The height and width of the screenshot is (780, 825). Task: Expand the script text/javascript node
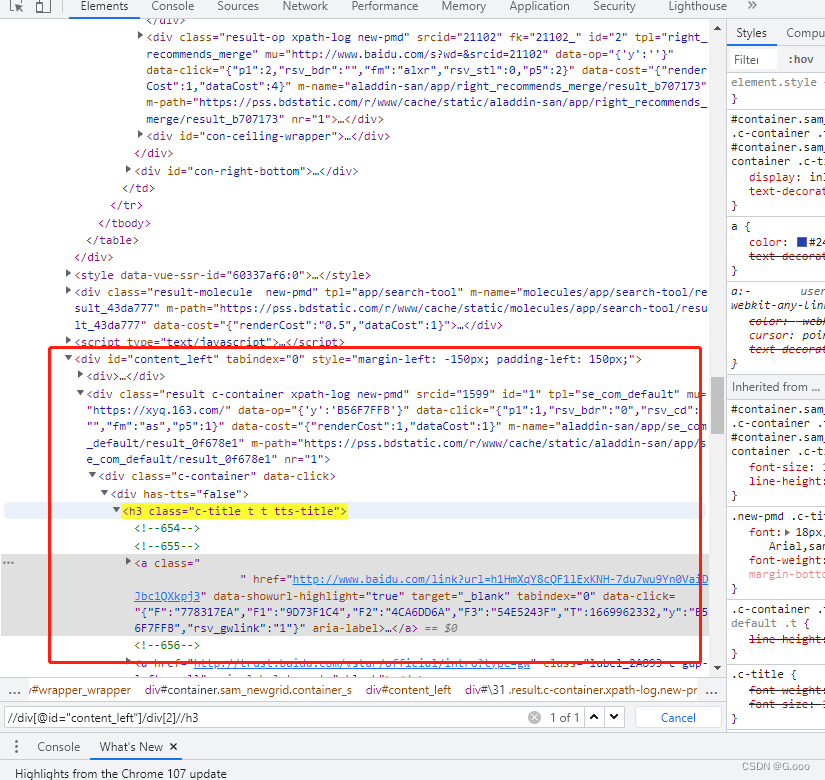[68, 340]
